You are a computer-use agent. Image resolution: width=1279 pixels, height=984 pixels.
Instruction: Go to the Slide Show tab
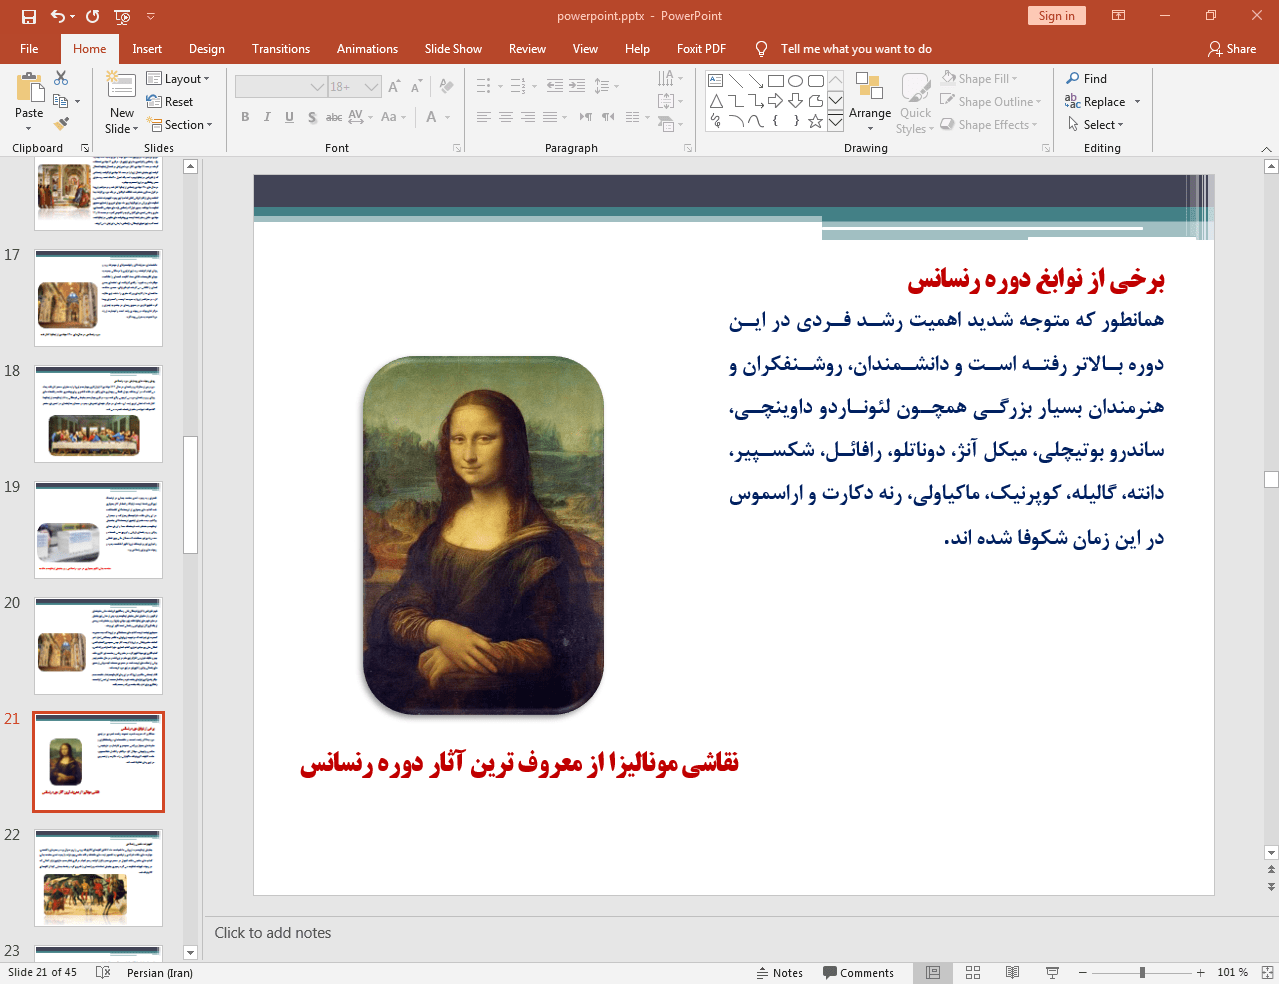point(453,49)
